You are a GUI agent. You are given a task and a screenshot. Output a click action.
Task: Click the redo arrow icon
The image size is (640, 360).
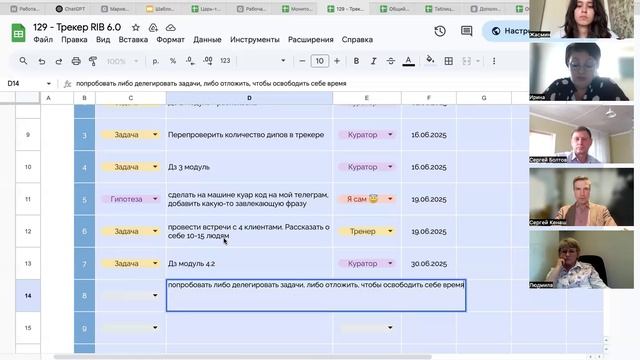point(59,61)
